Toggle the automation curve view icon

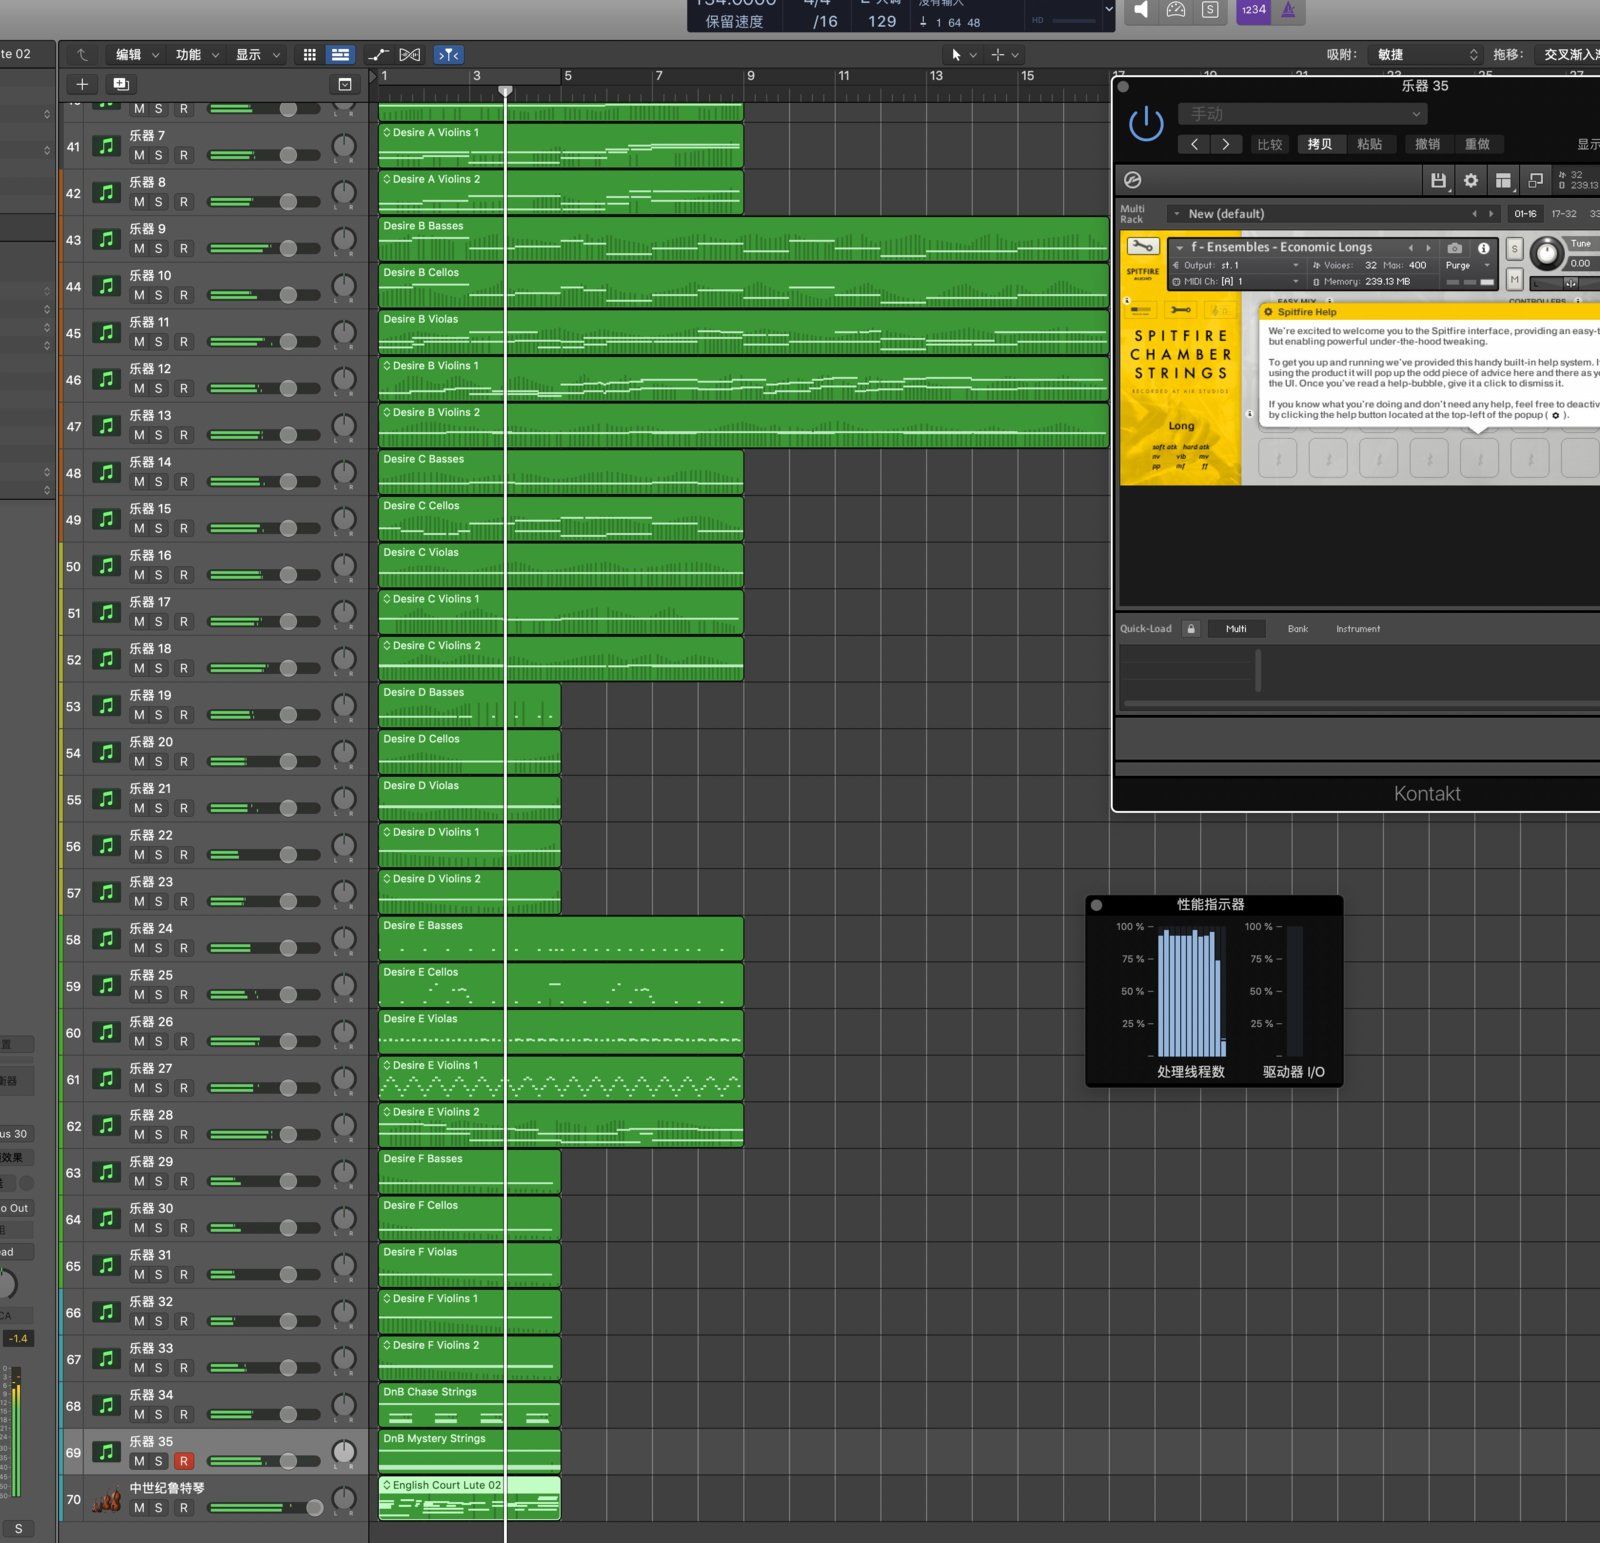coord(378,55)
